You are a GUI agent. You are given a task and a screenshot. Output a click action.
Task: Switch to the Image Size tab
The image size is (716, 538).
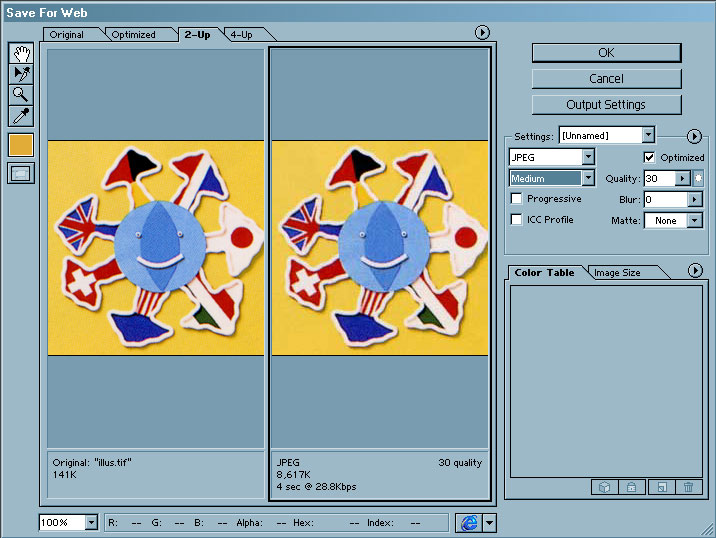click(x=617, y=273)
